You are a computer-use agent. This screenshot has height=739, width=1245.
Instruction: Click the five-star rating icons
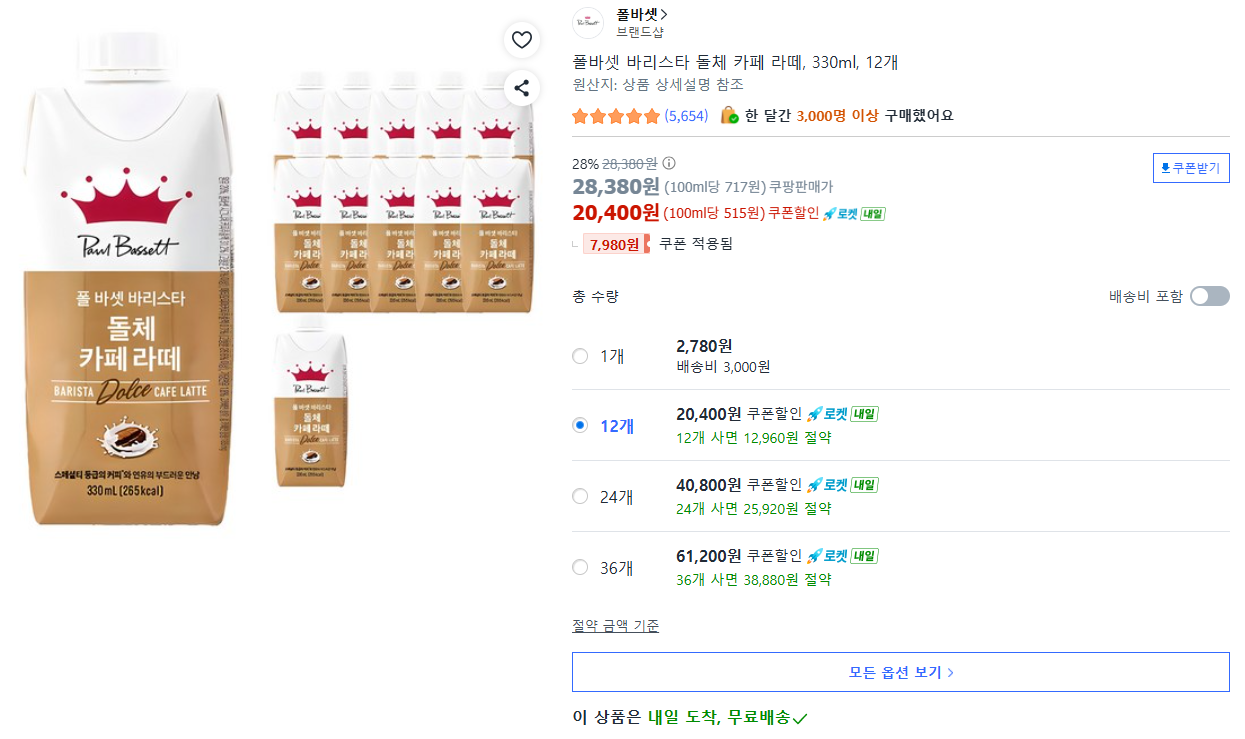coord(616,116)
